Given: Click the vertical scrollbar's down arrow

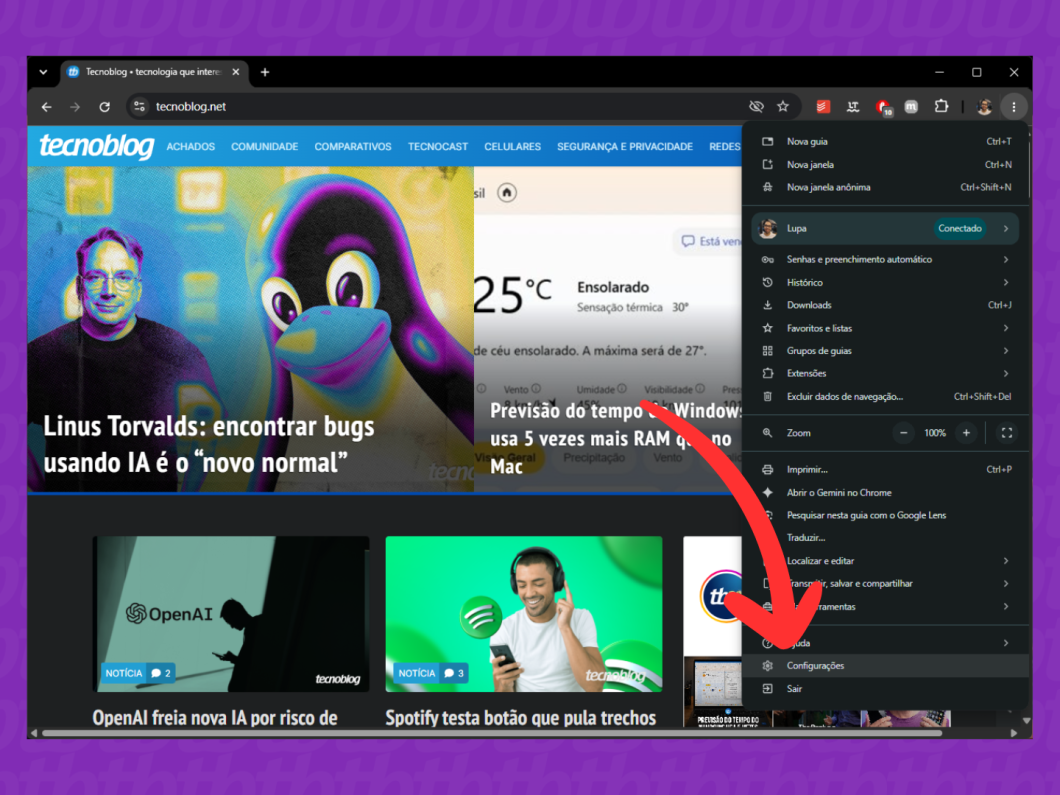Looking at the screenshot, I should coord(1027,721).
